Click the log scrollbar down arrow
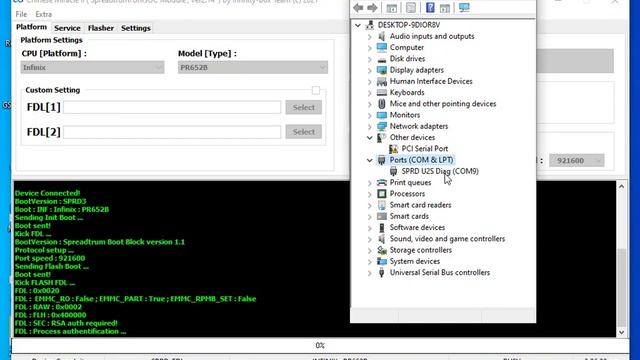Screen dimensions: 640x360 point(621,332)
